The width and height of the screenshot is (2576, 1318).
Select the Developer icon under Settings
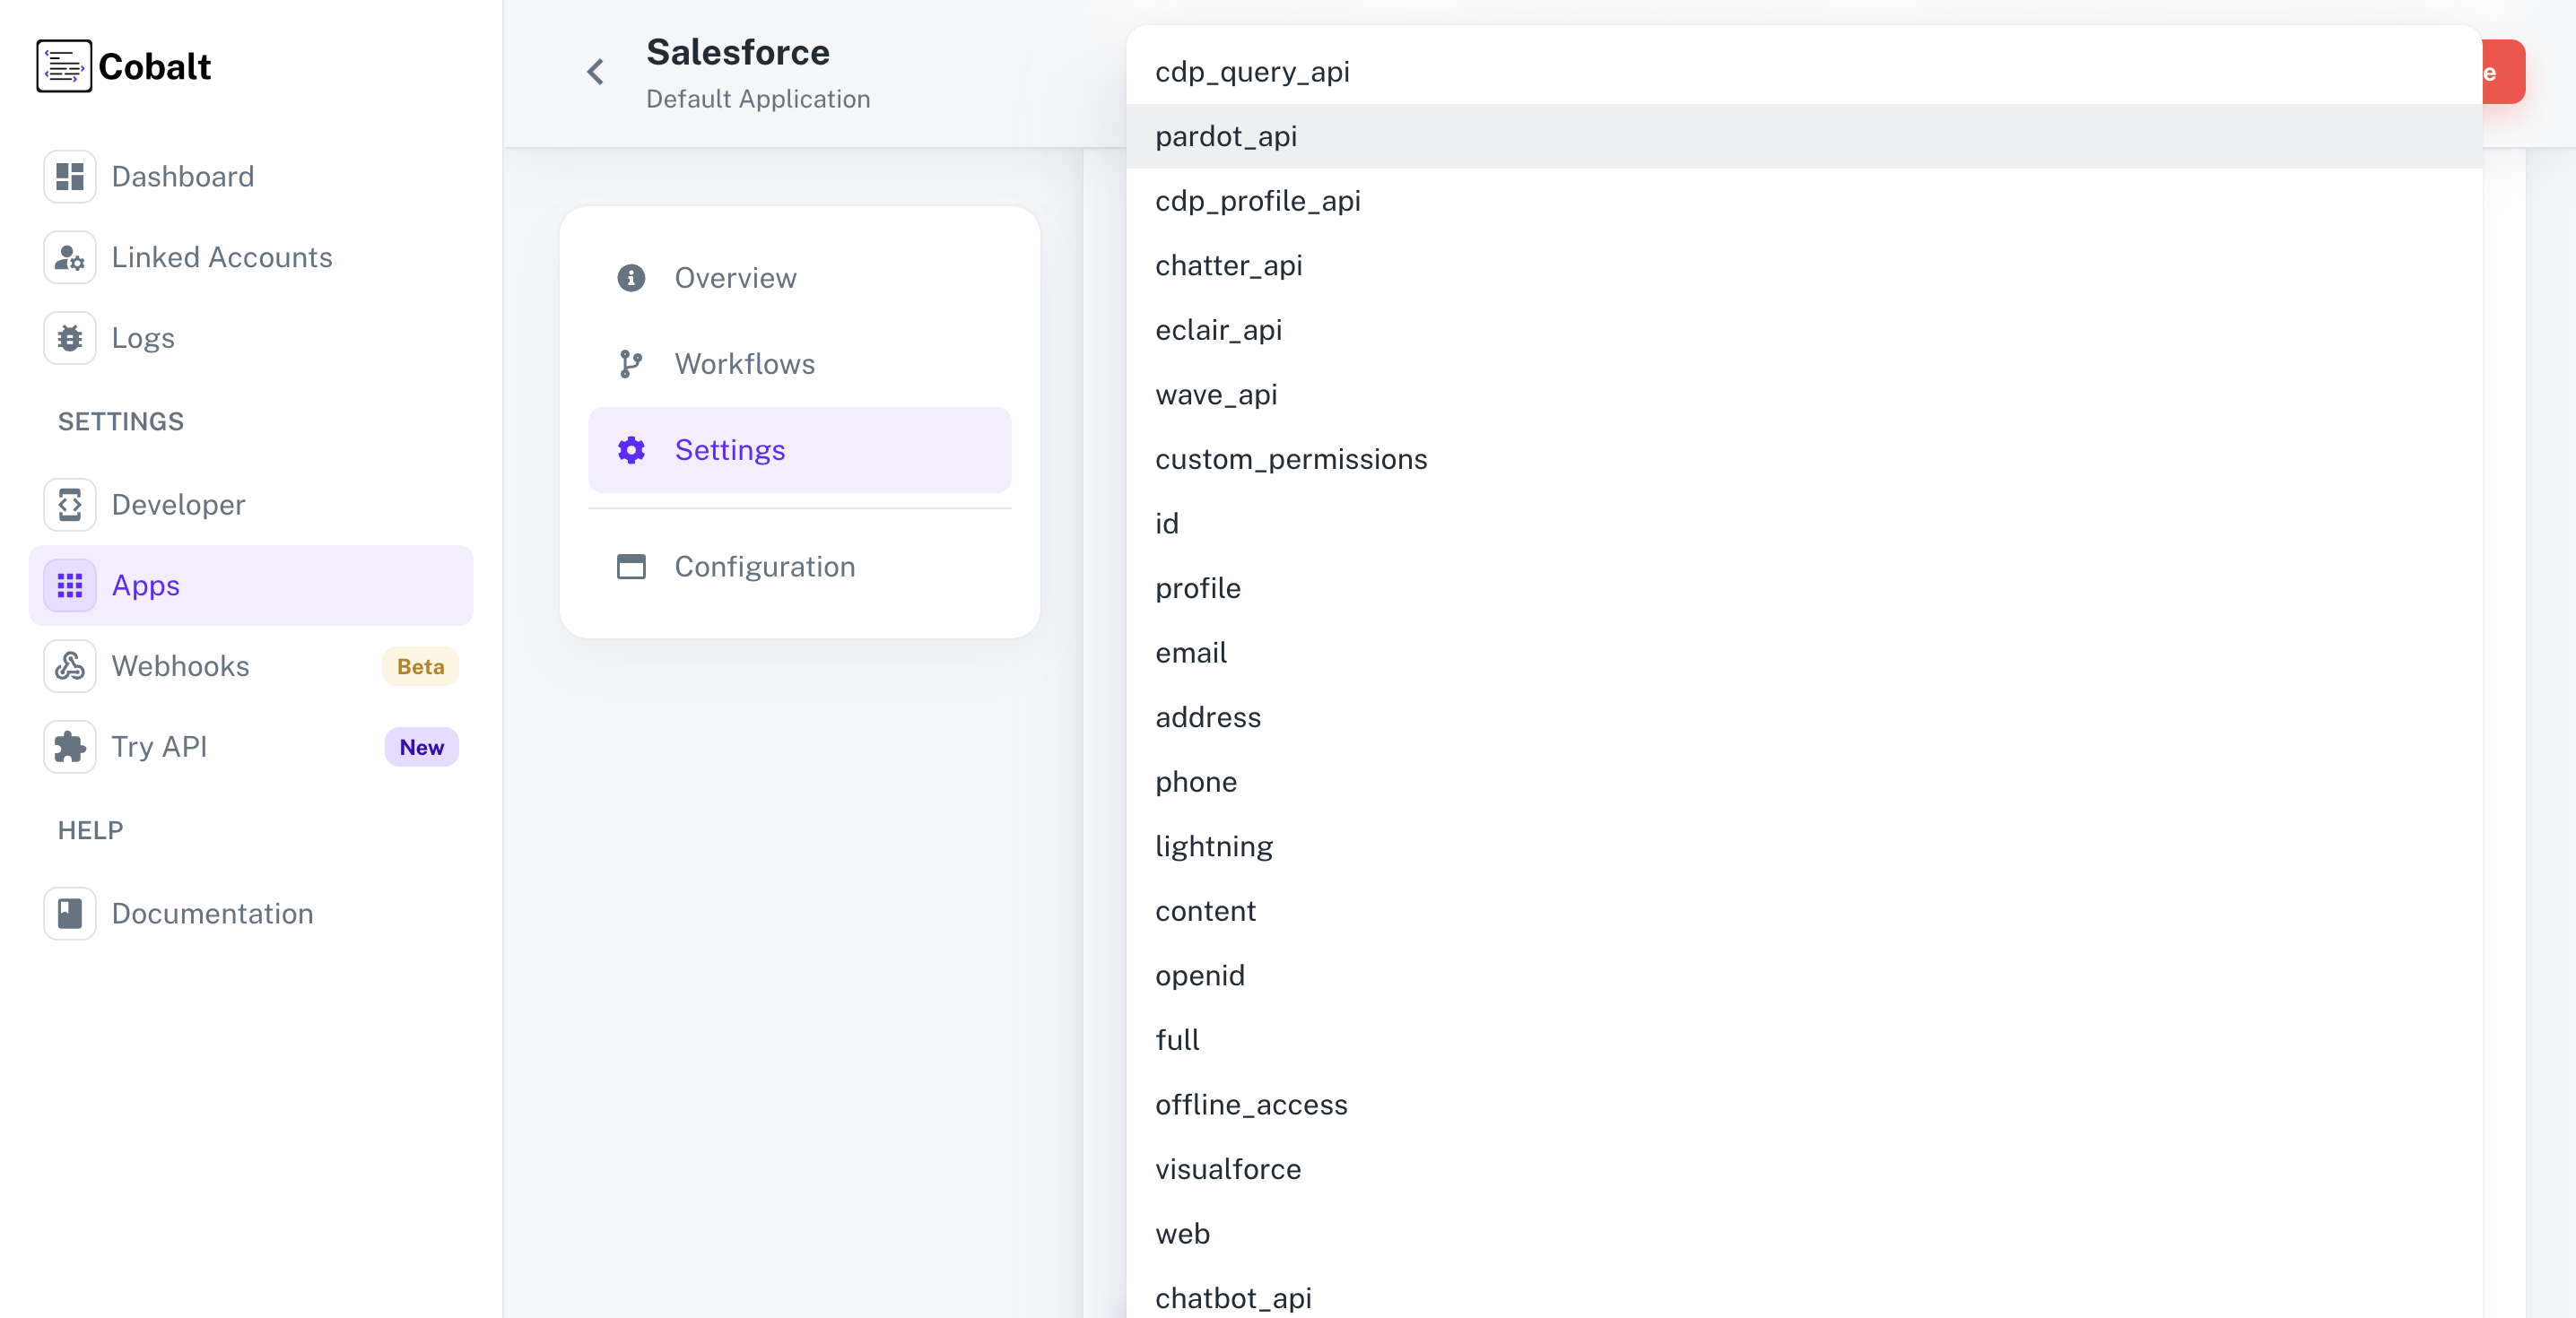pyautogui.click(x=69, y=504)
